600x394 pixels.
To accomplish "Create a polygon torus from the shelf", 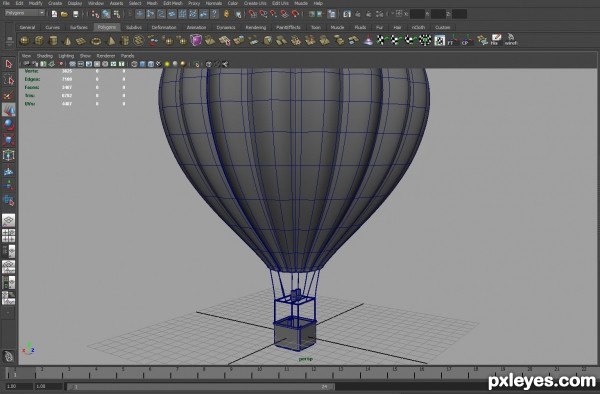I will click(96, 40).
